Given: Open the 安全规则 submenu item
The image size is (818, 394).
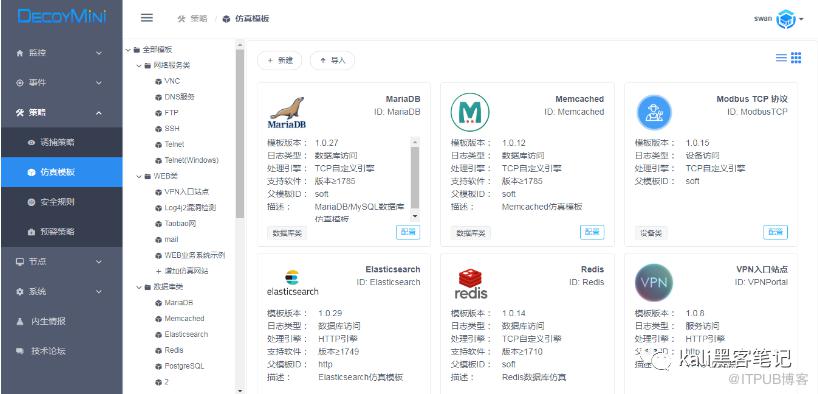Looking at the screenshot, I should pyautogui.click(x=62, y=202).
